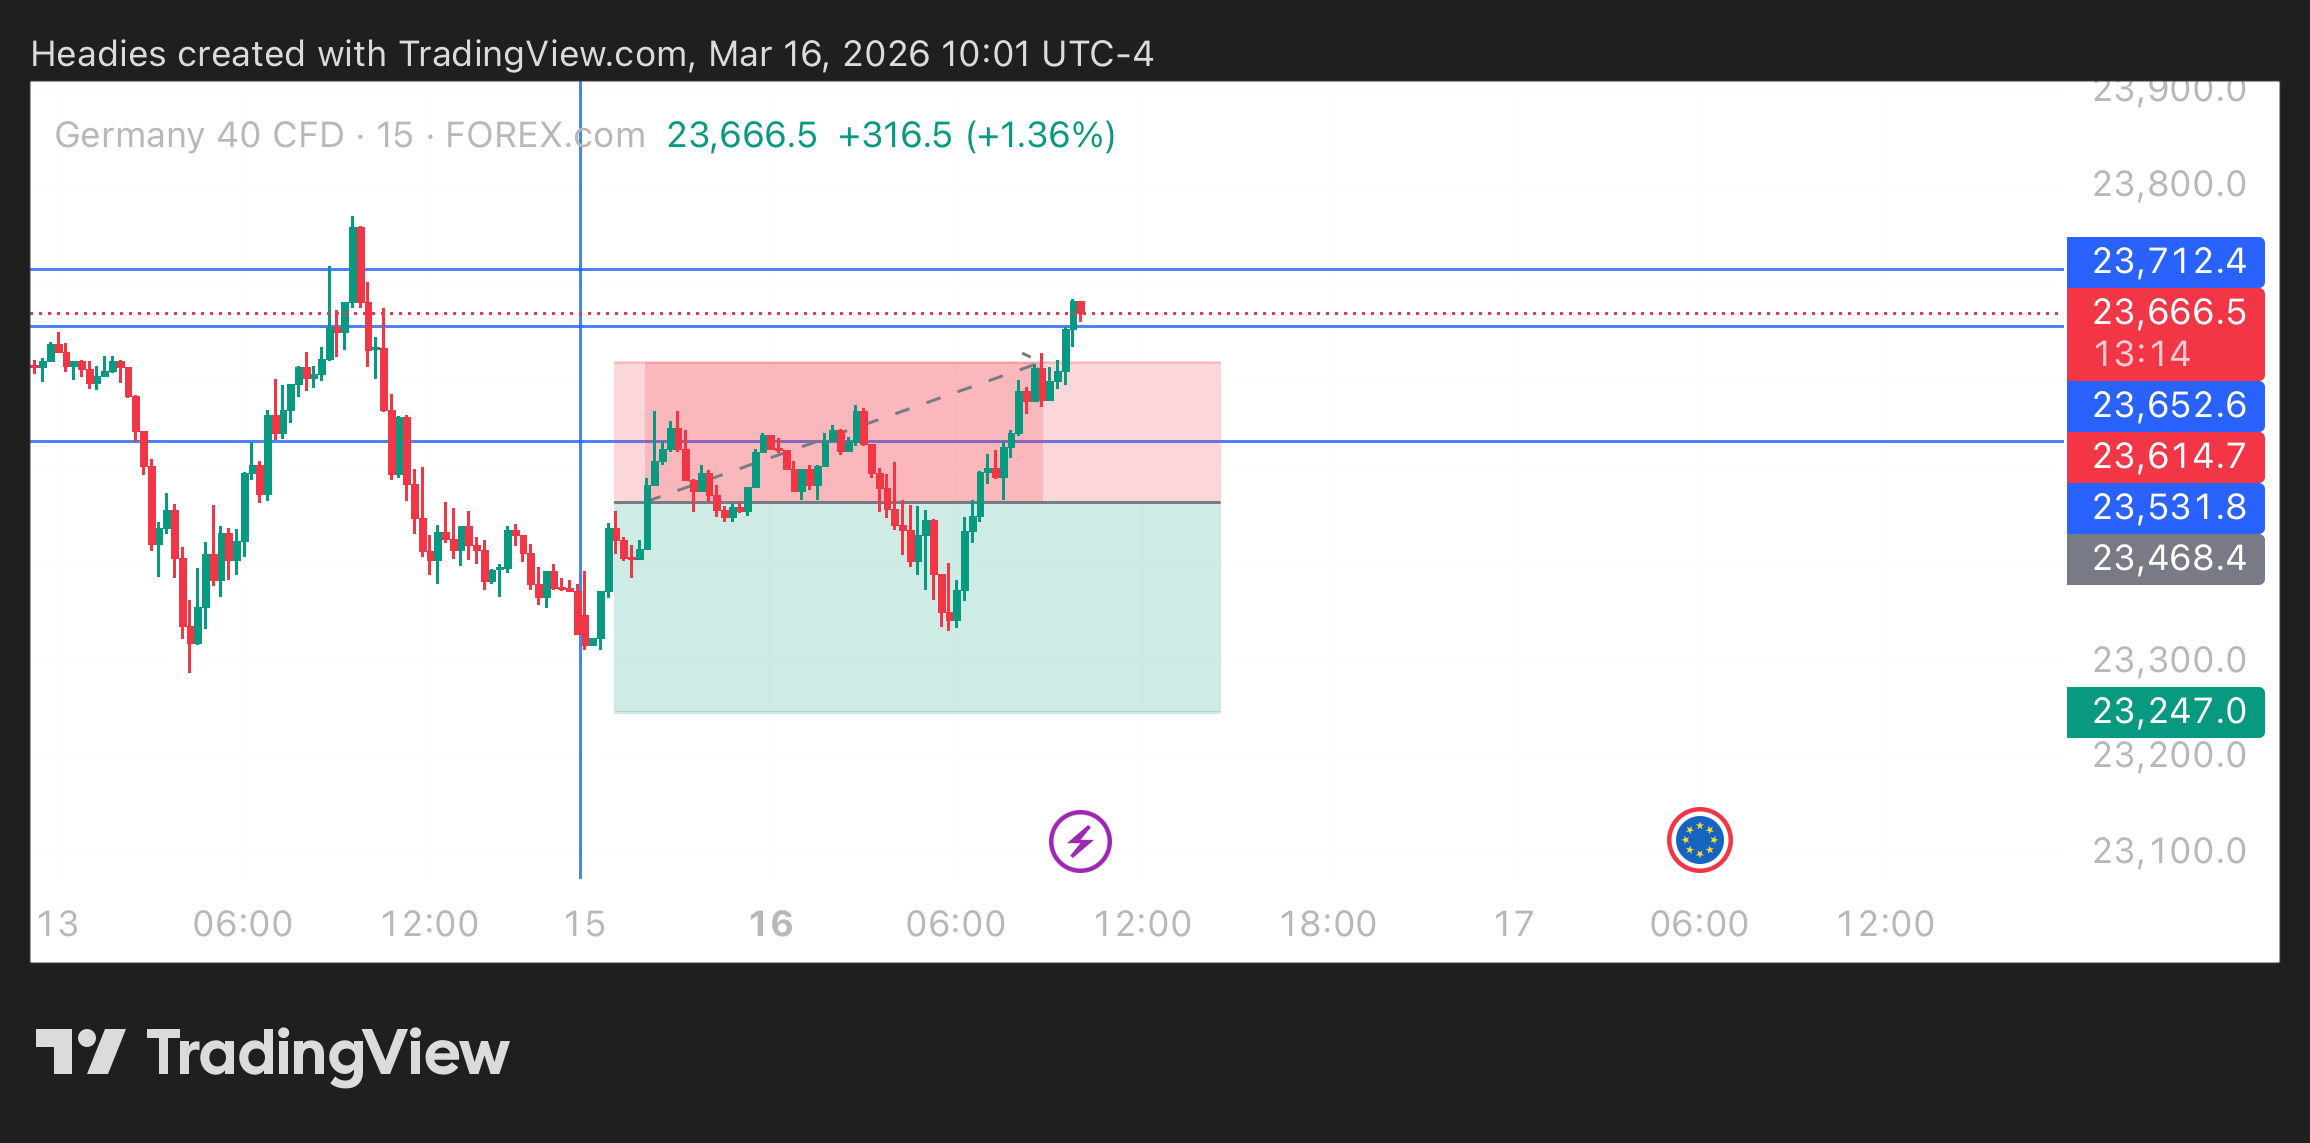Click the green 23,247.0 target price label
This screenshot has height=1143, width=2310.
click(x=2165, y=711)
